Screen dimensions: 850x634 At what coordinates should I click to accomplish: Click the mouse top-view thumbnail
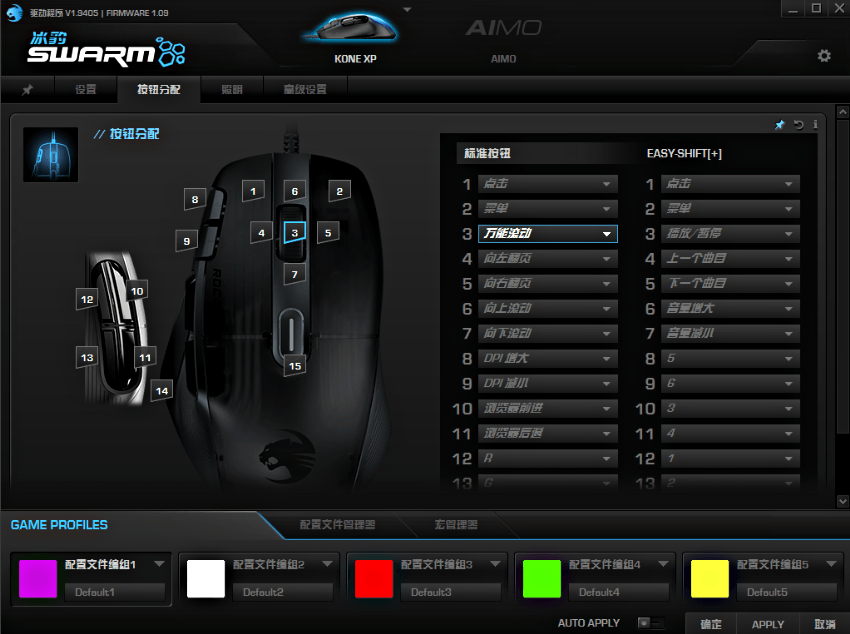(x=50, y=154)
